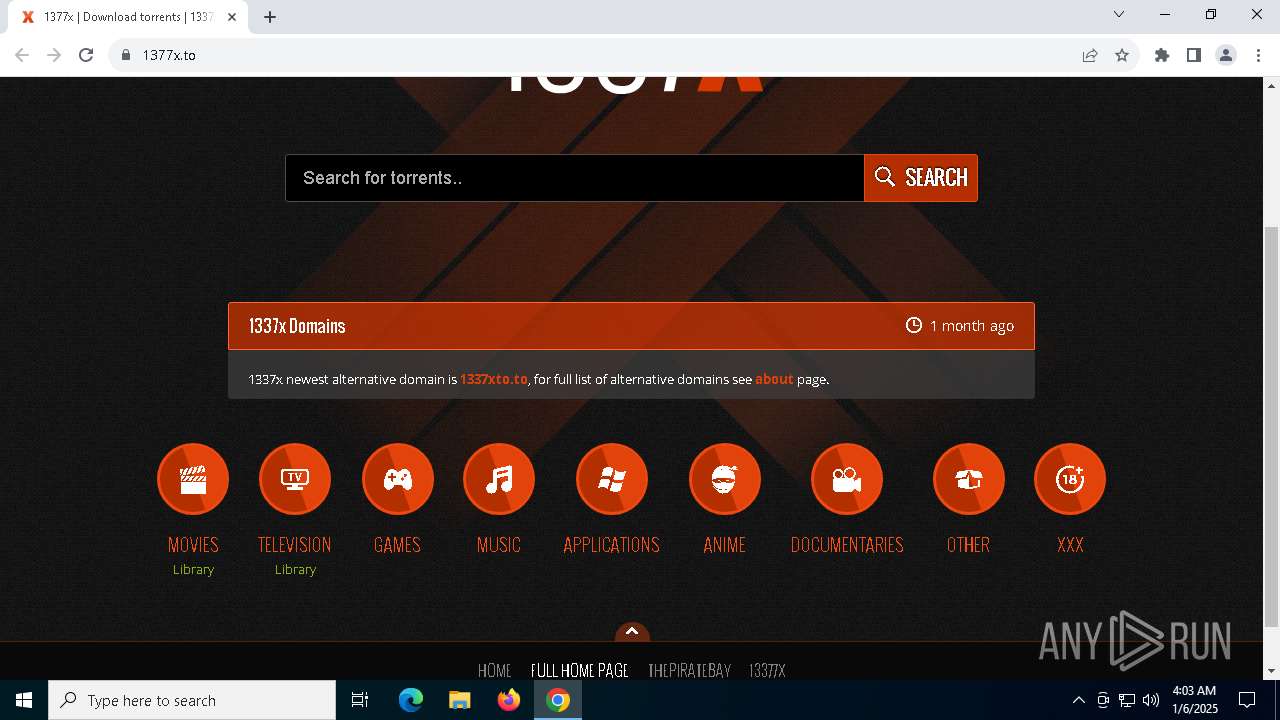The image size is (1280, 720).
Task: Click TELEVISION category label
Action: tap(295, 545)
